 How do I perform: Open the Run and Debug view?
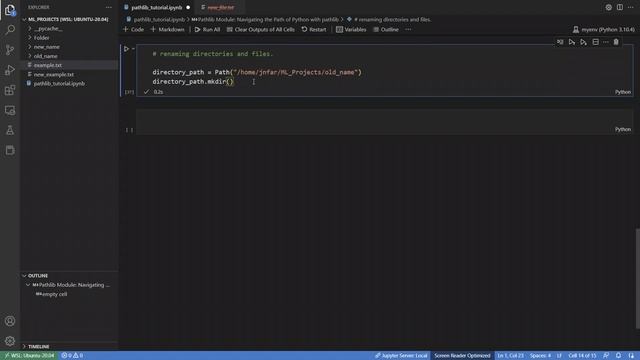(x=10, y=70)
